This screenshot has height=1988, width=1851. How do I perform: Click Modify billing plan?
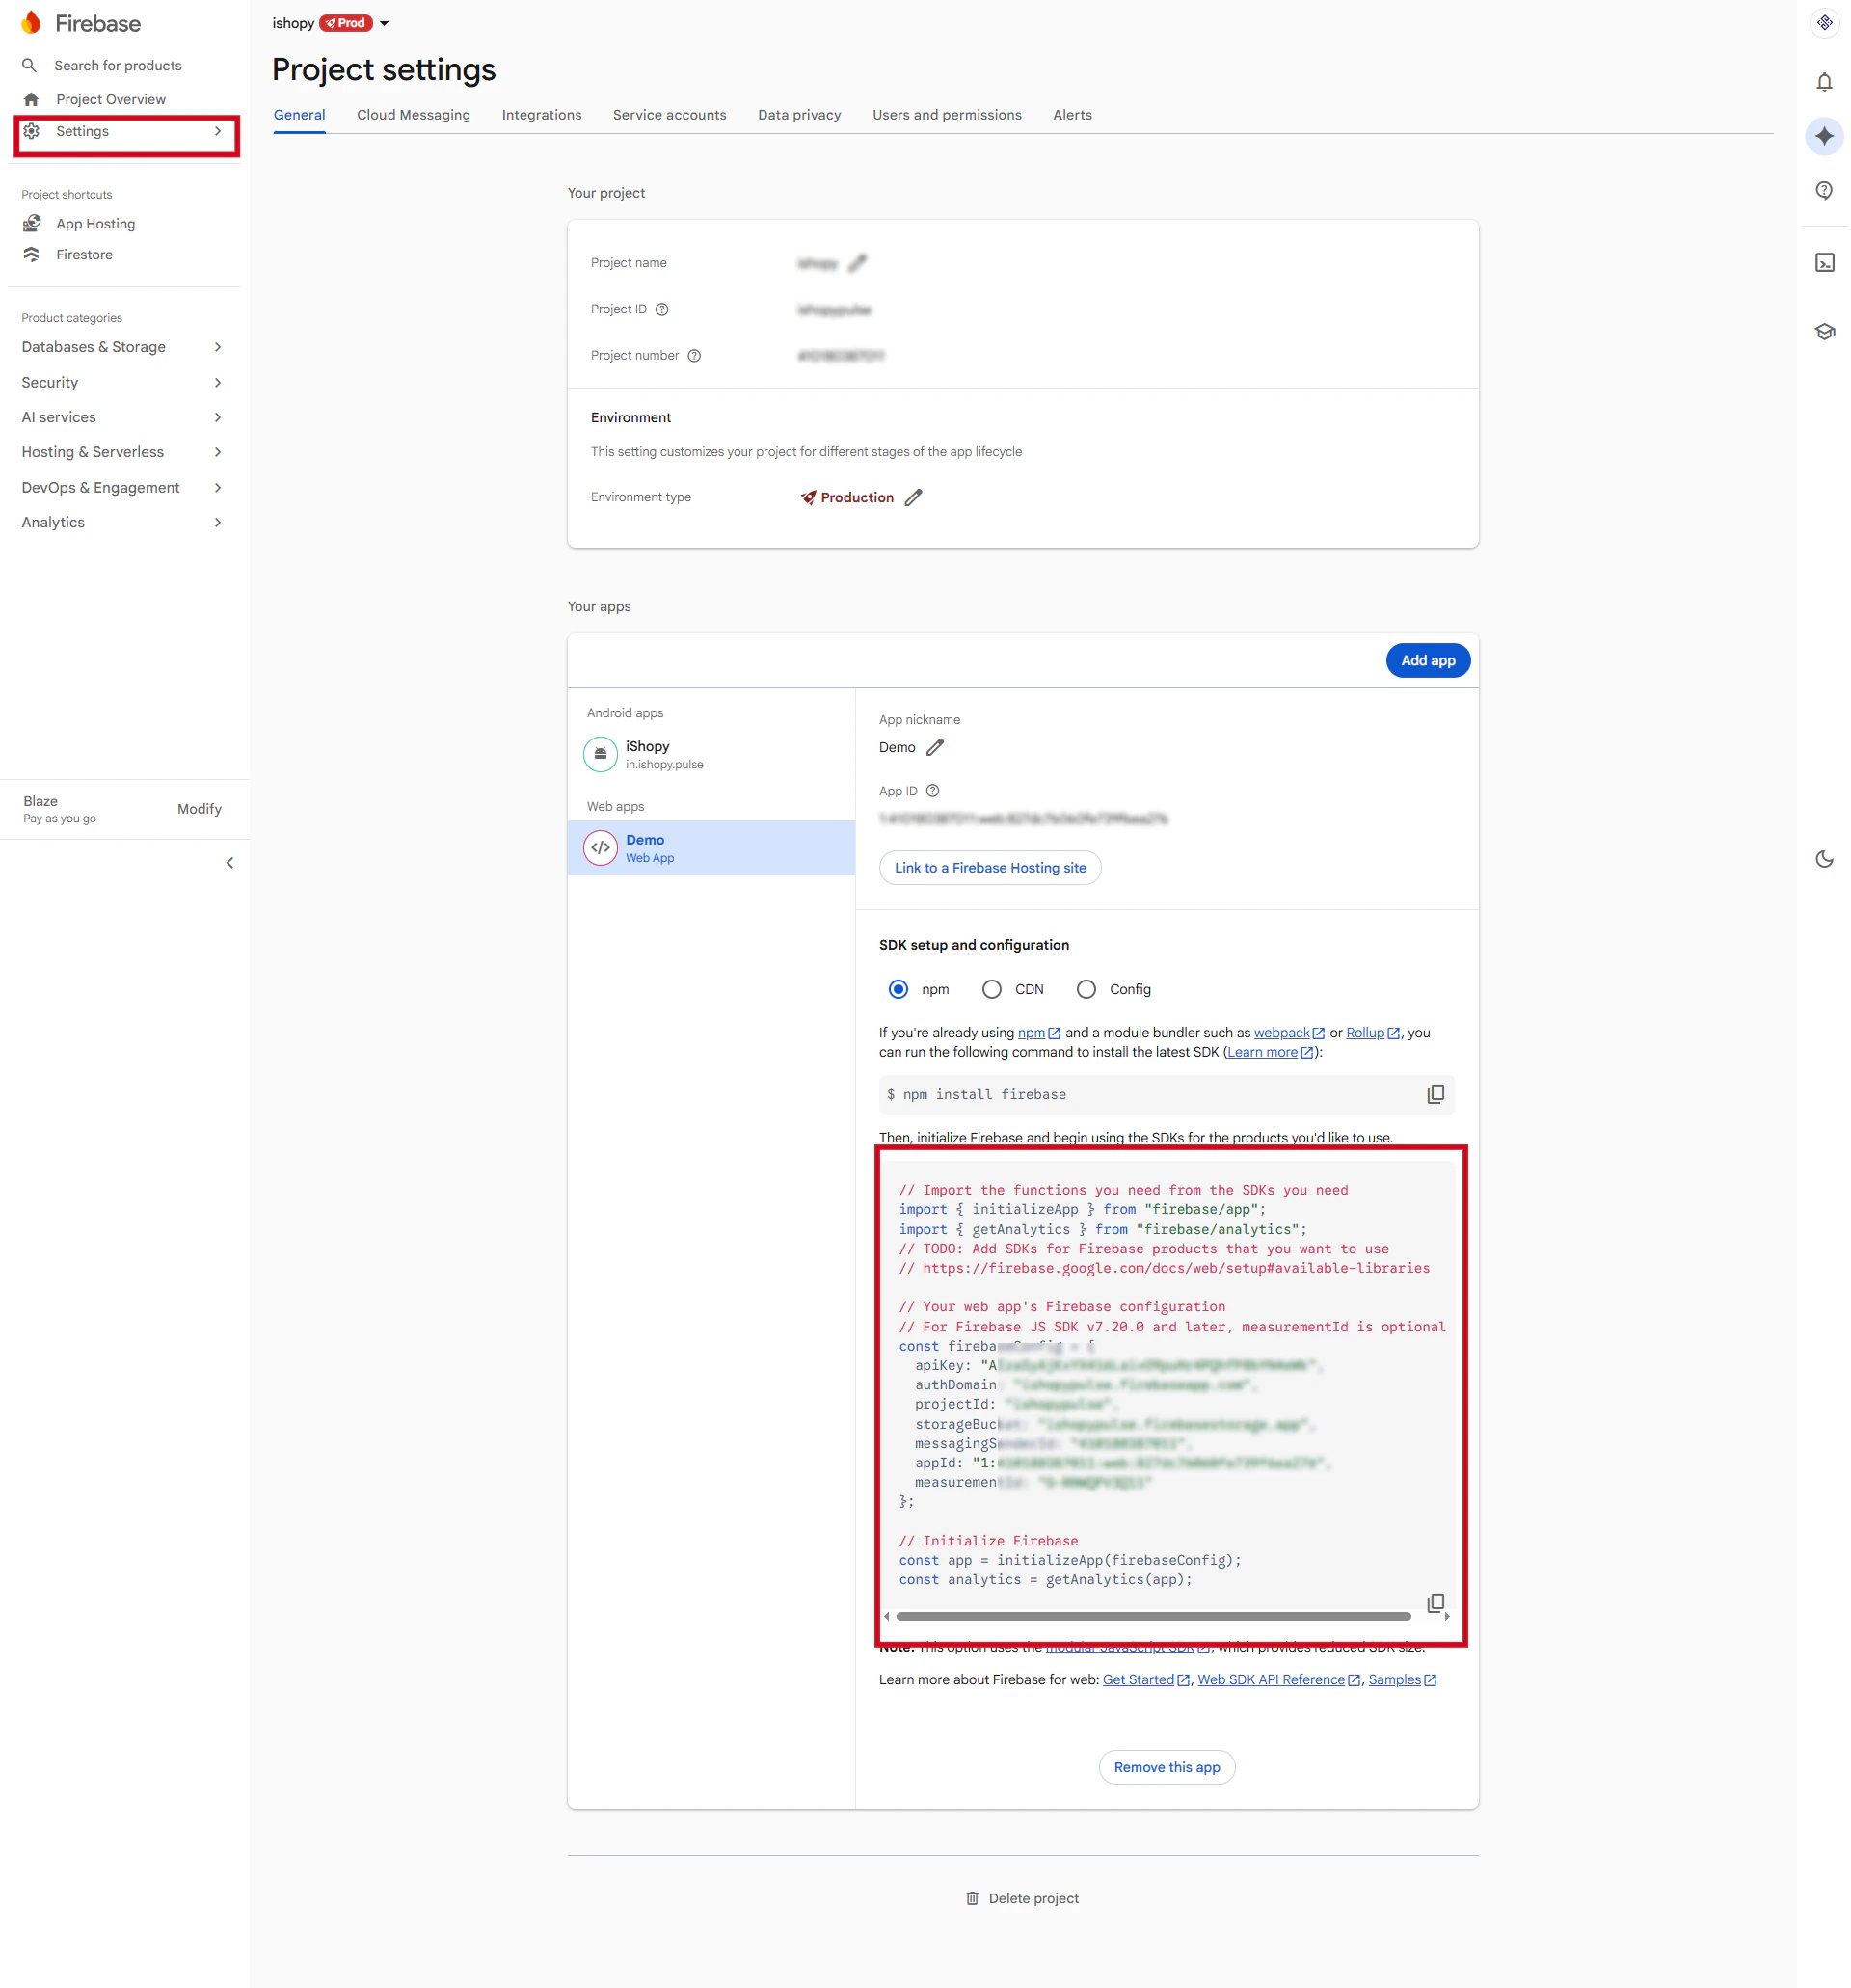[199, 809]
